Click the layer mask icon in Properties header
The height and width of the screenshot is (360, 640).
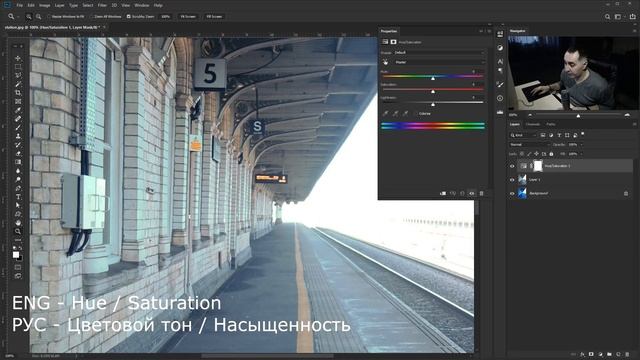393,42
